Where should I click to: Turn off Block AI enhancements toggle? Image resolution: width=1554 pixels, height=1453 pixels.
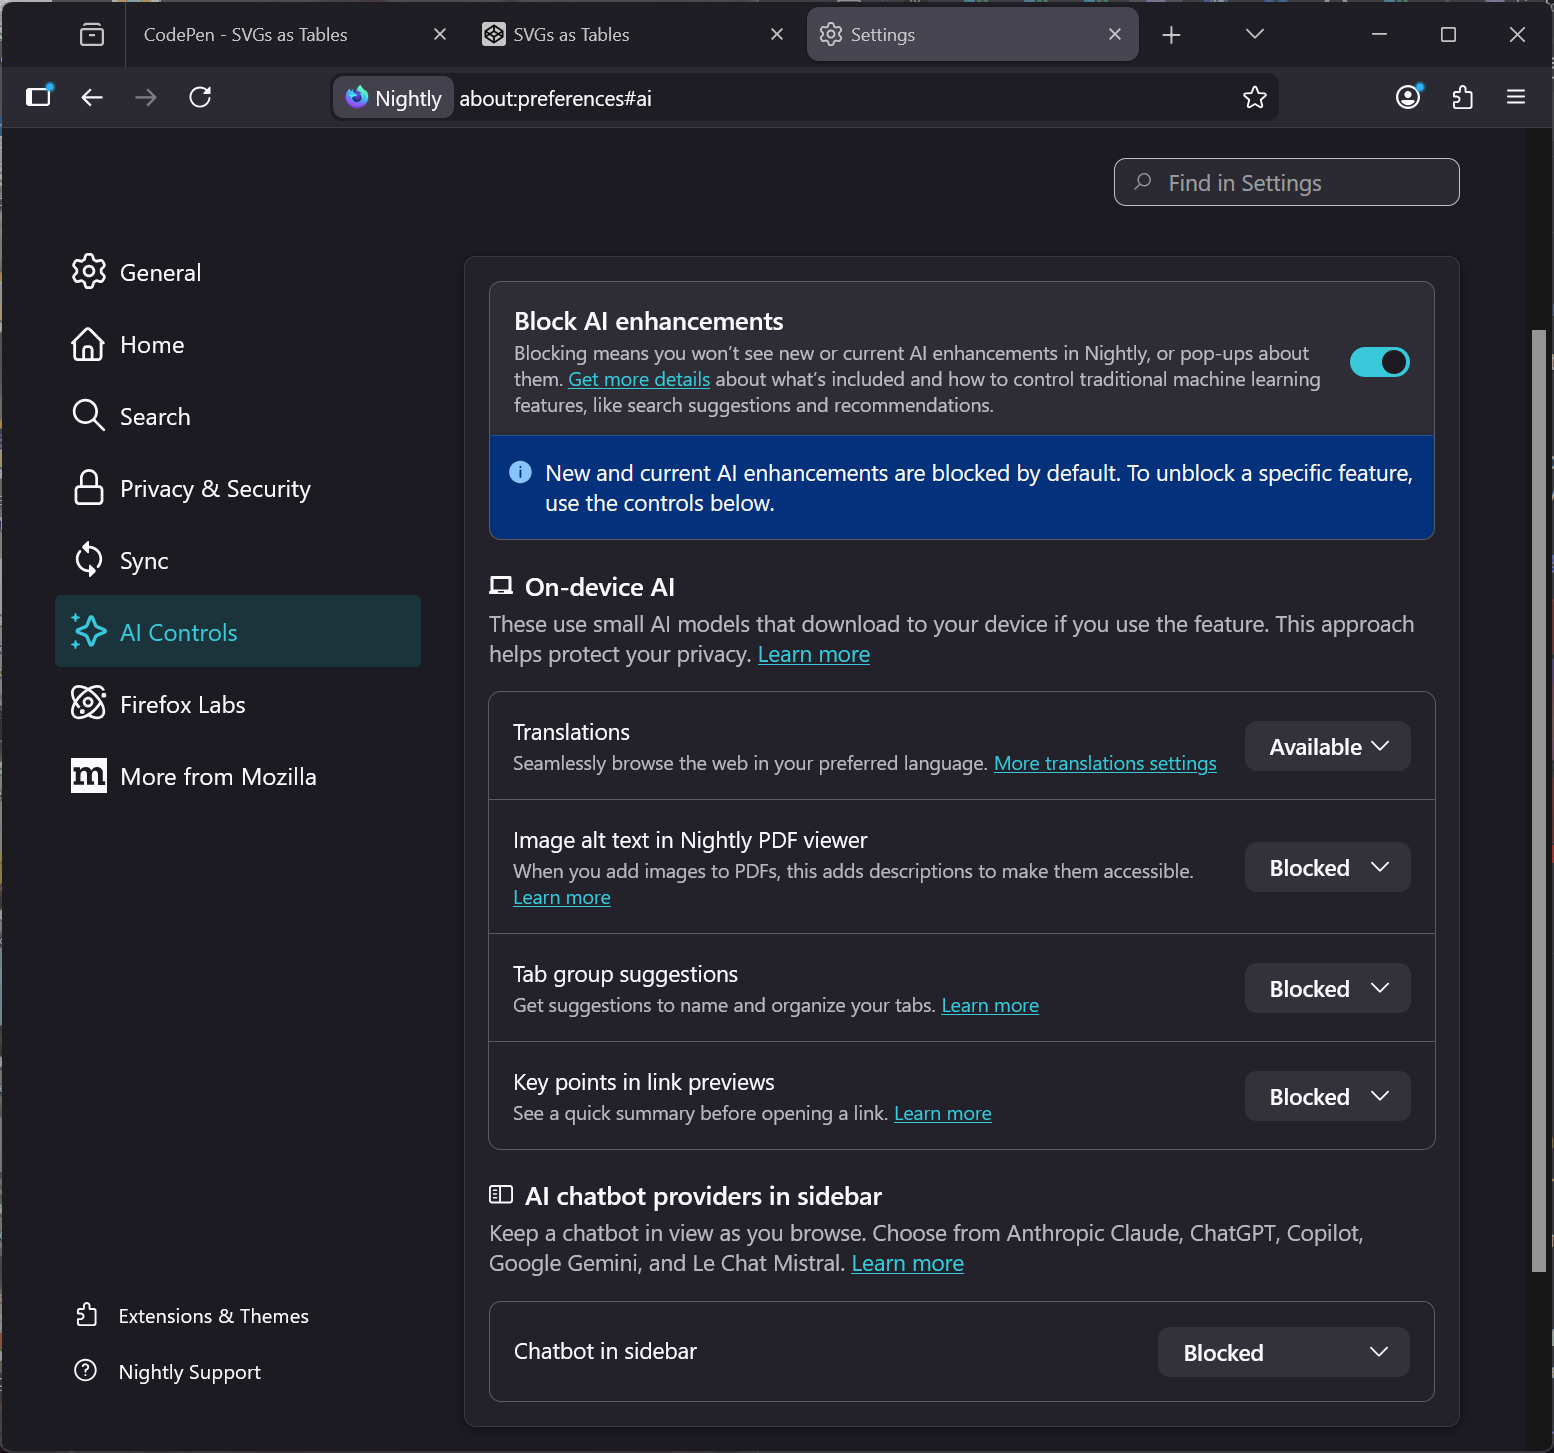(1379, 362)
